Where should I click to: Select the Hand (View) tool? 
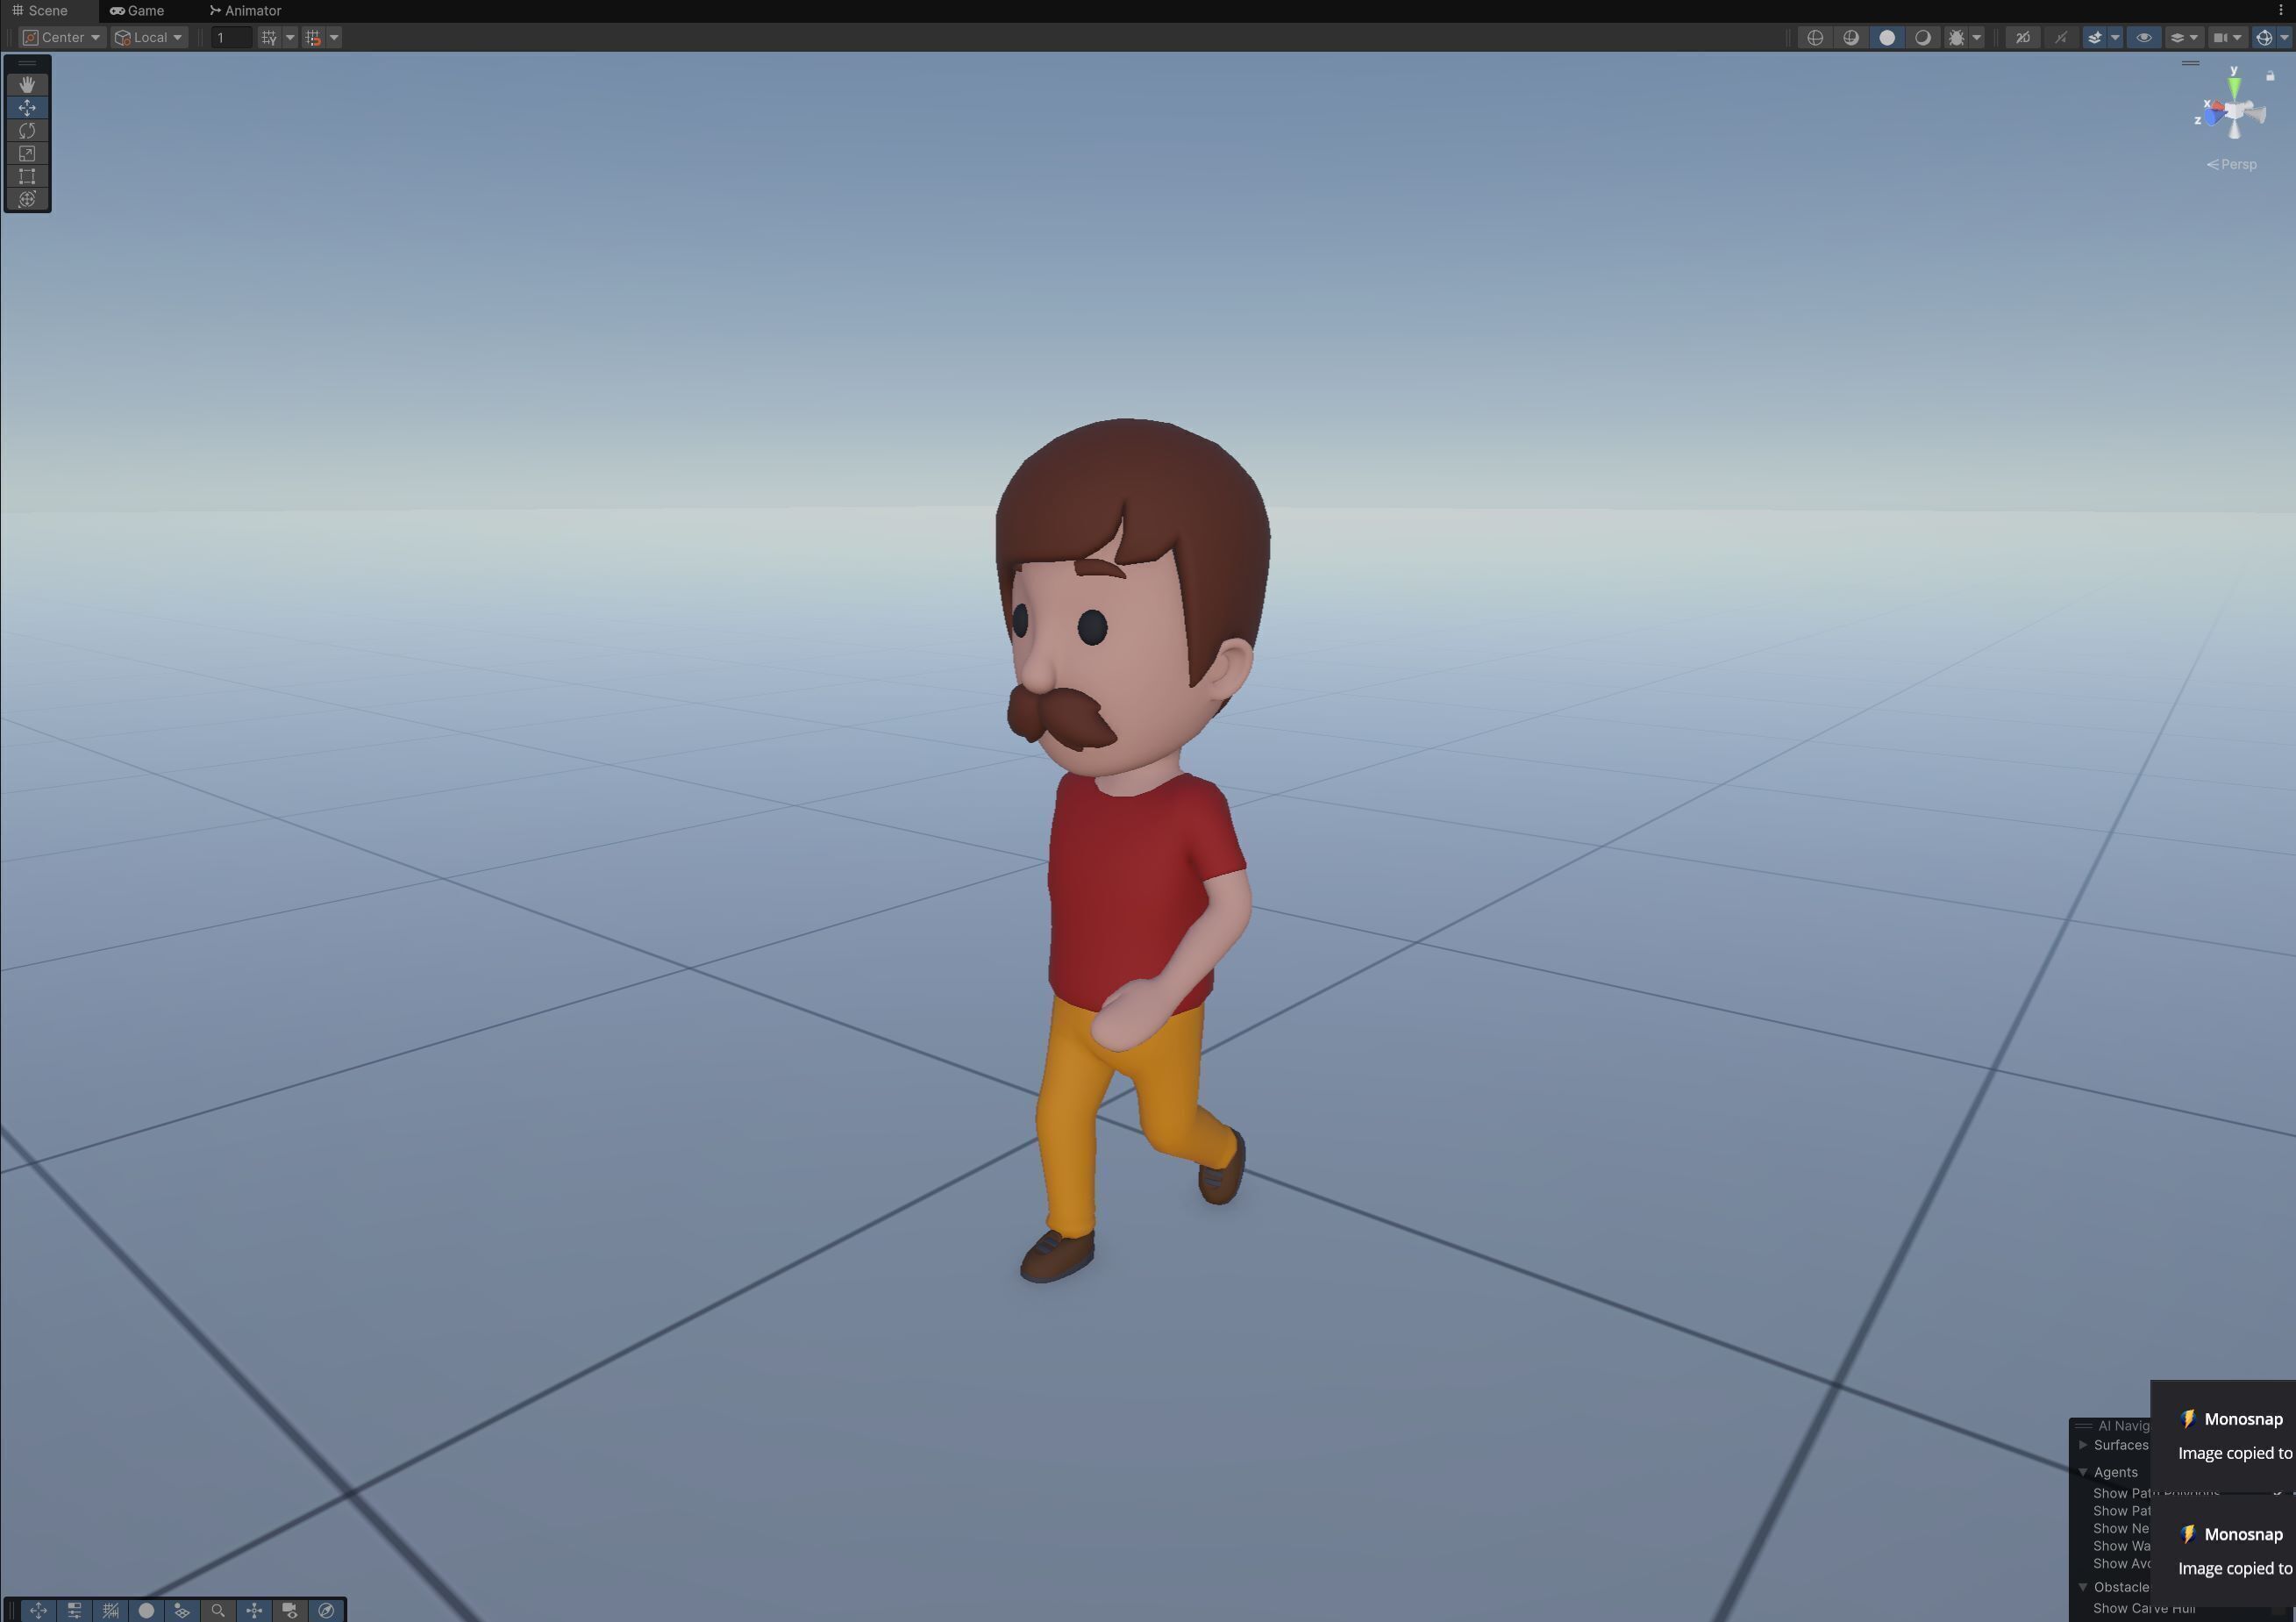coord(27,84)
